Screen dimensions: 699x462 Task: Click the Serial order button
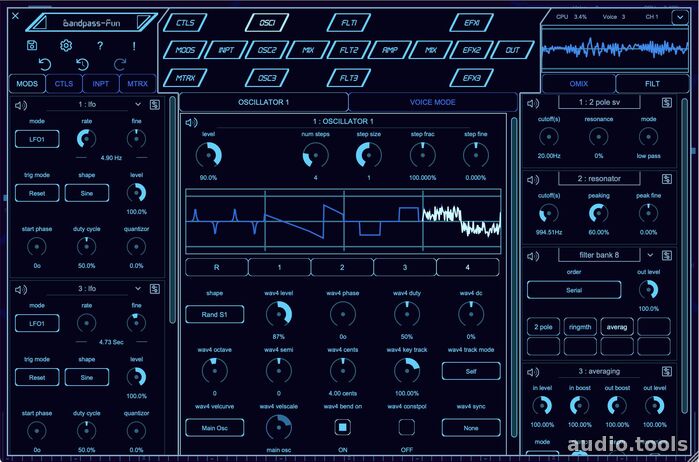(575, 289)
